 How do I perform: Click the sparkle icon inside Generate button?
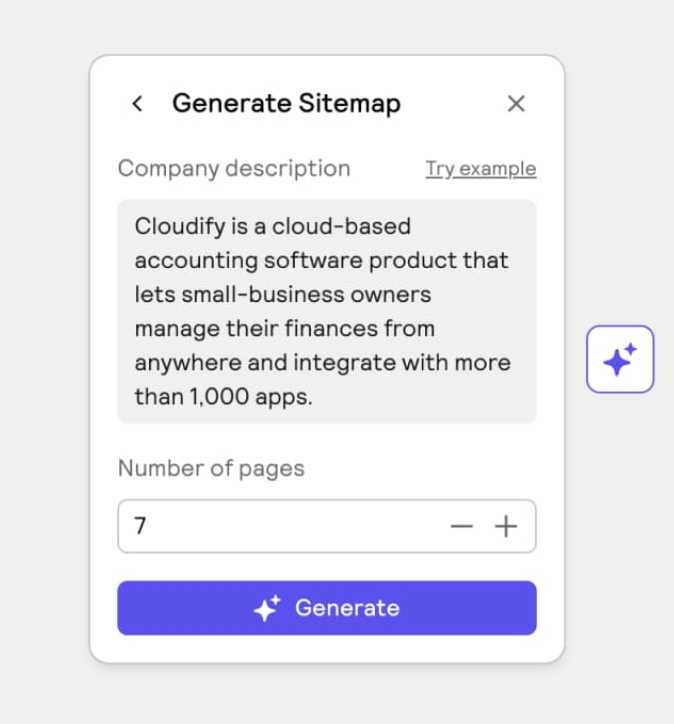click(x=267, y=608)
